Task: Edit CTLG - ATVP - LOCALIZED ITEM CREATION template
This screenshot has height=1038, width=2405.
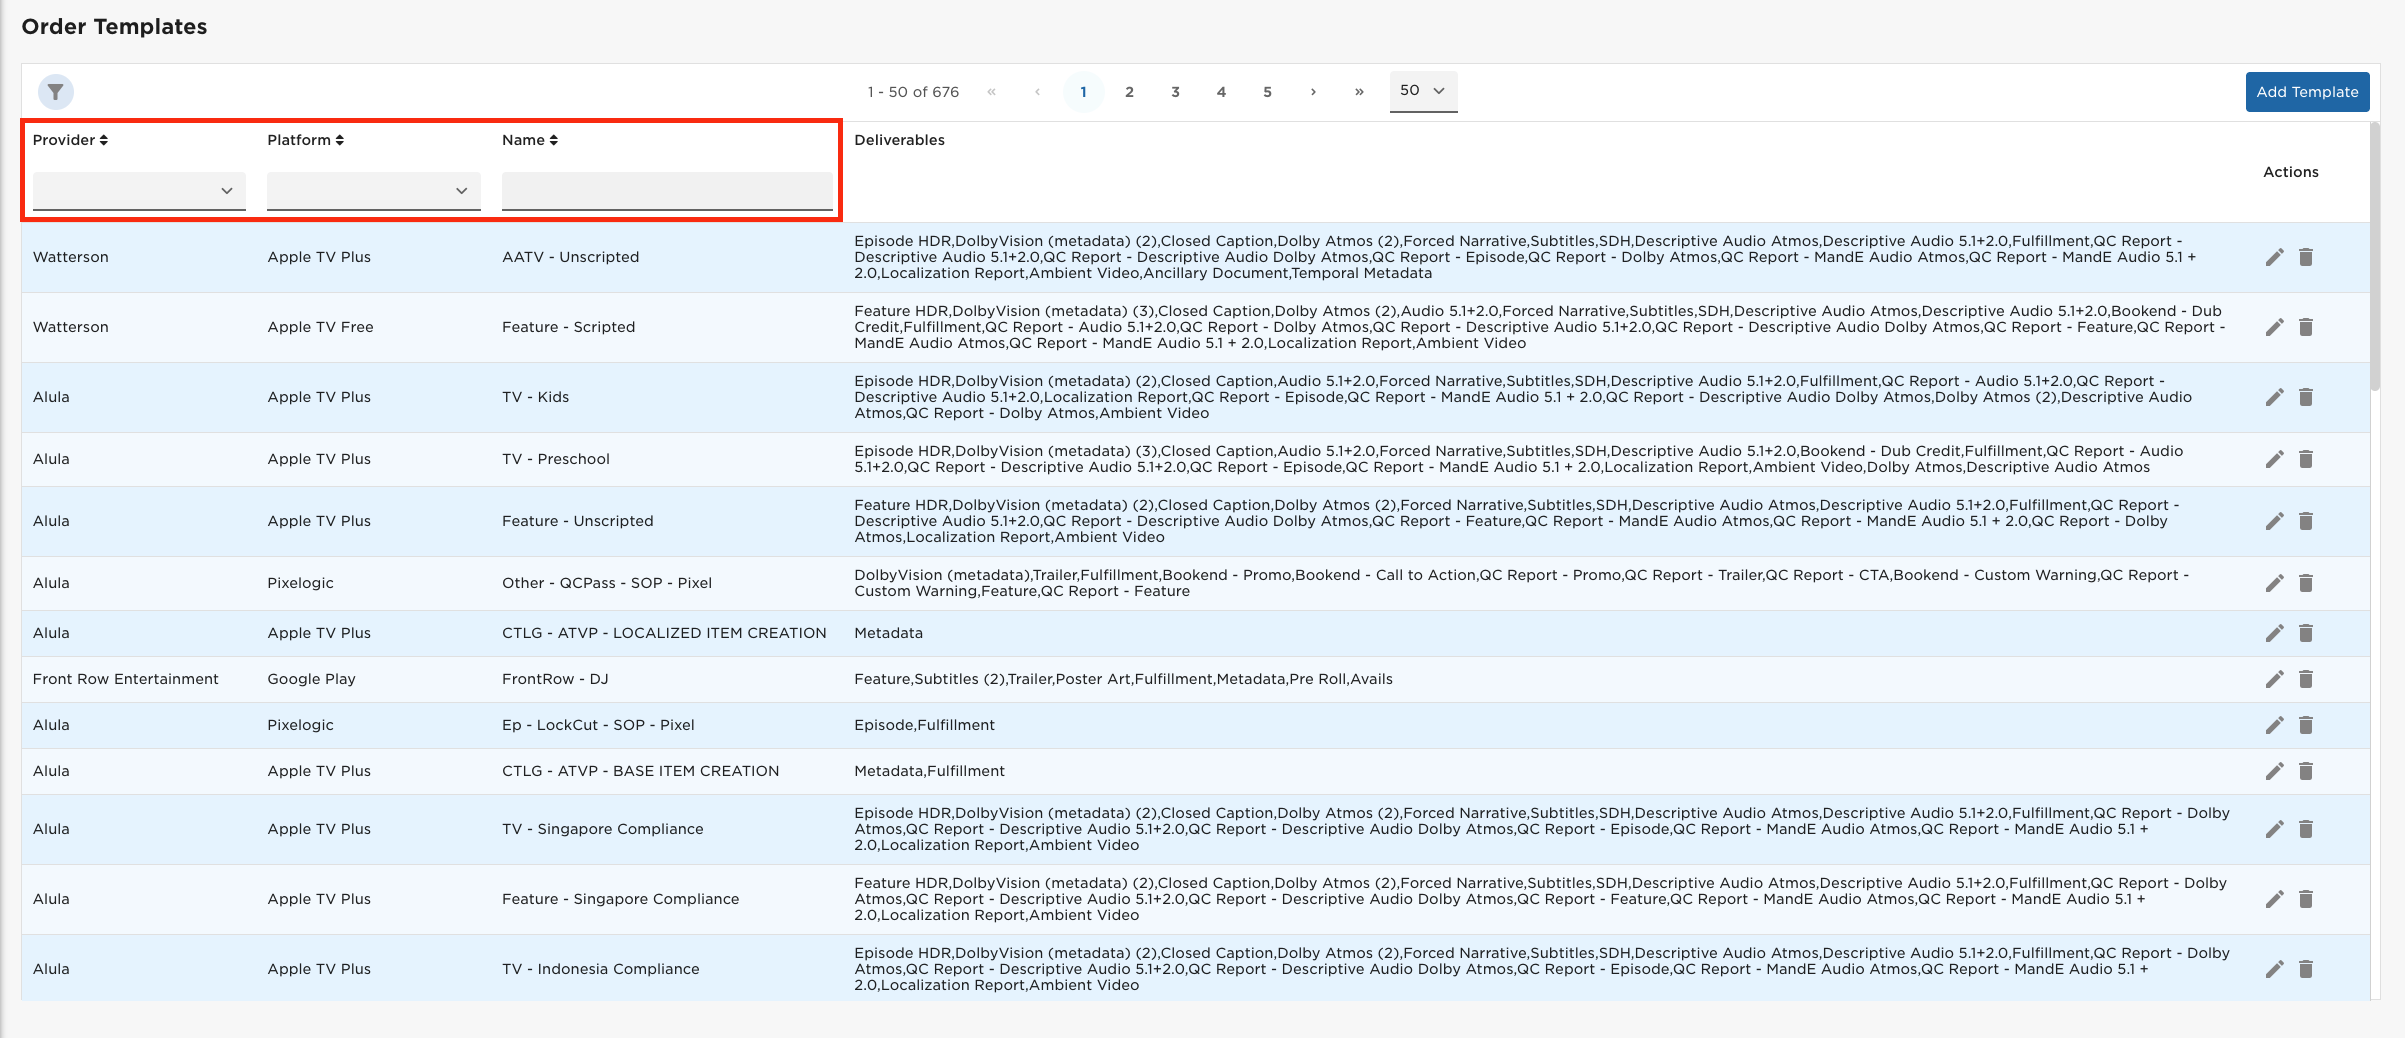Action: point(2274,633)
